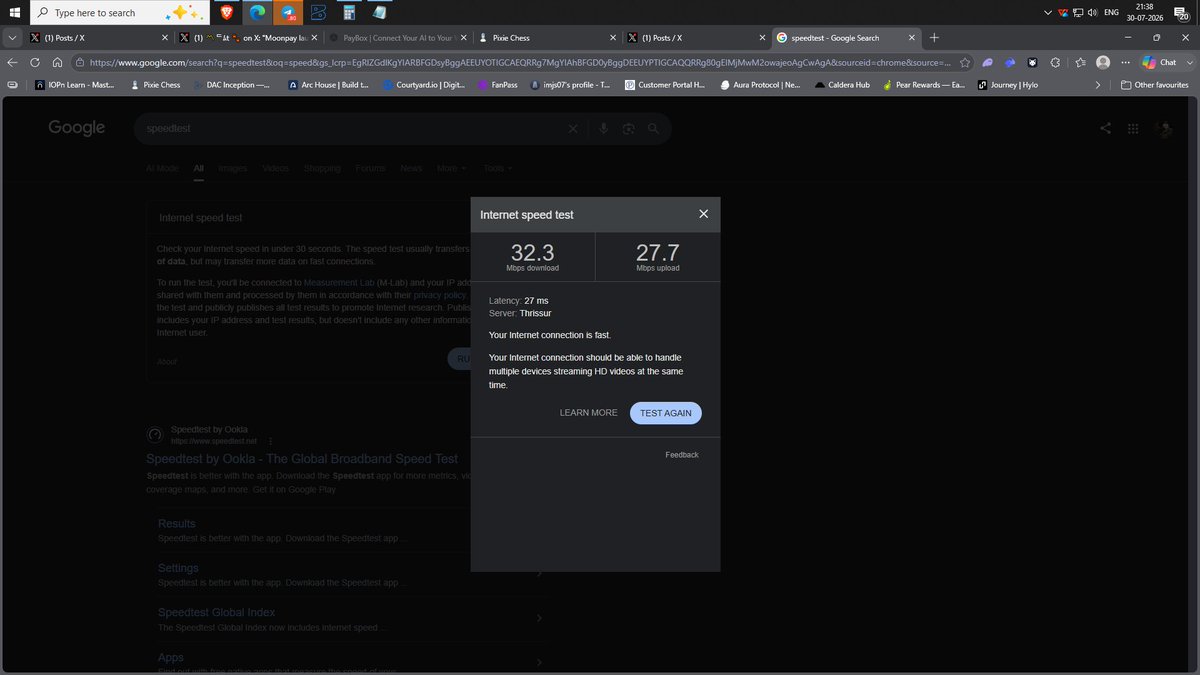Open the FanPass bookmark
The image size is (1200, 675).
click(x=496, y=85)
